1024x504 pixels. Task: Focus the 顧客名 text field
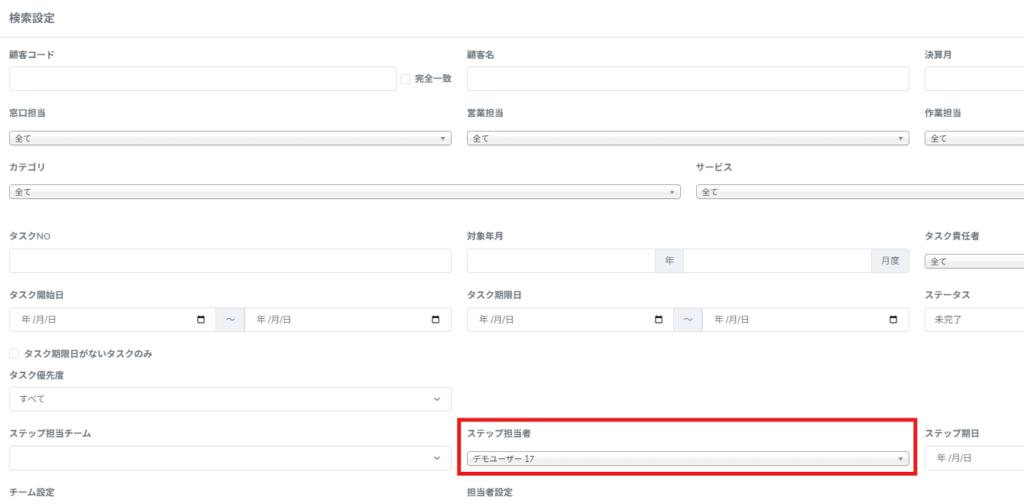(x=687, y=79)
